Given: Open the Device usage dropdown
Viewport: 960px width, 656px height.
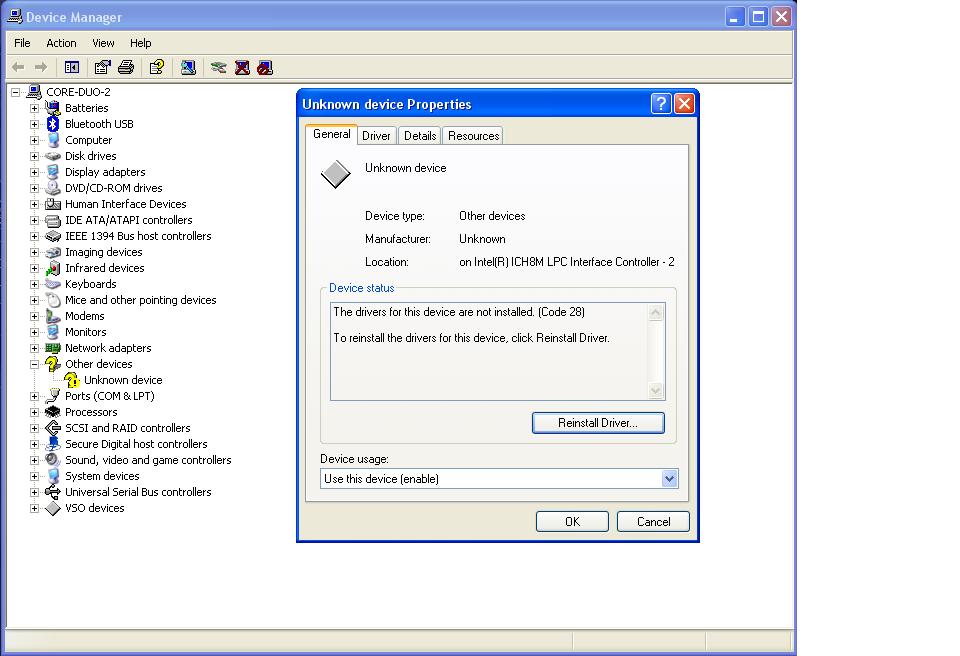Looking at the screenshot, I should point(669,479).
